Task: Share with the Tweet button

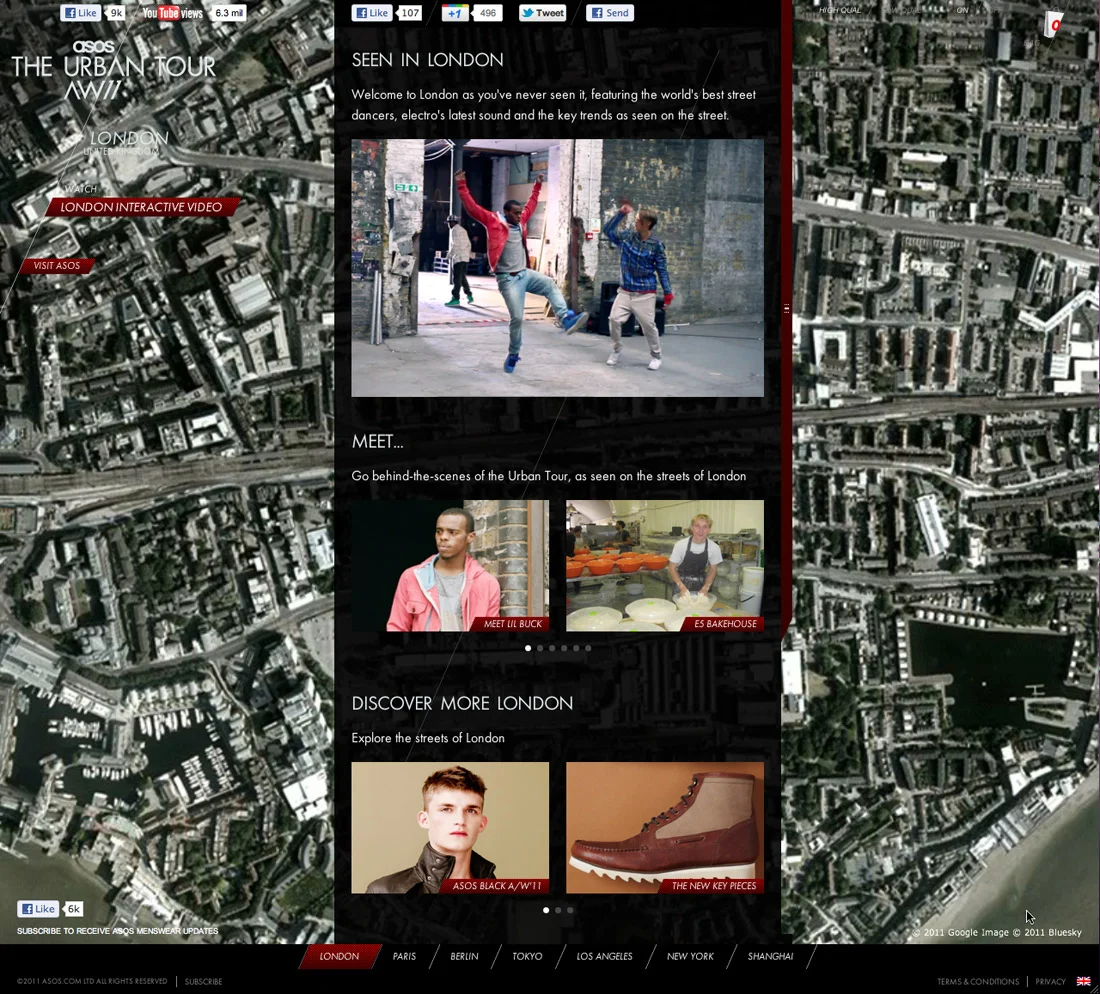Action: tap(542, 13)
